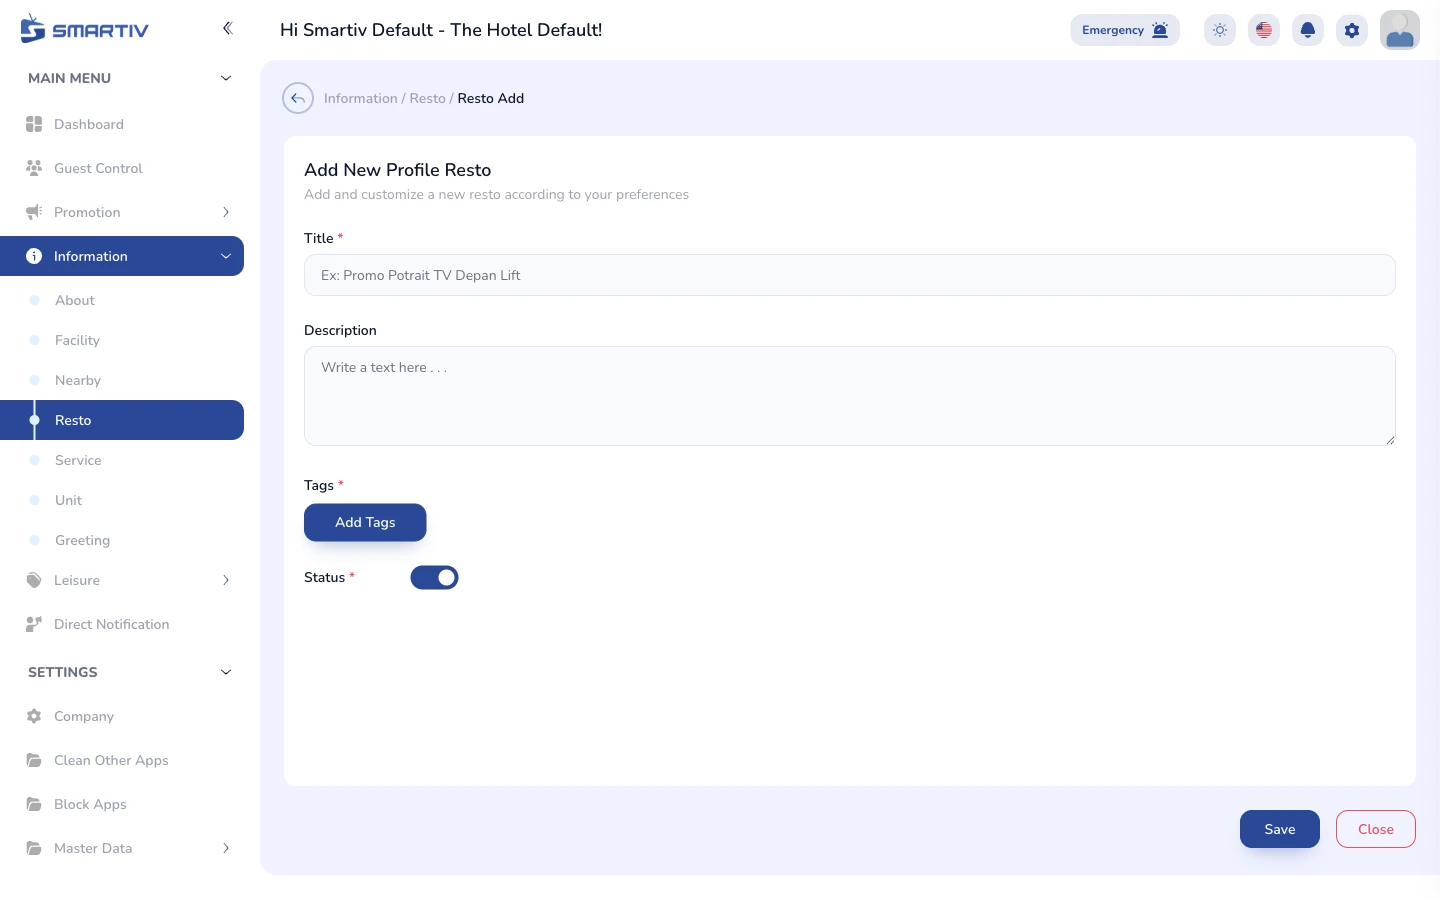This screenshot has height=900, width=1440.
Task: Click the Promotion megaphone icon
Action: pyautogui.click(x=34, y=212)
